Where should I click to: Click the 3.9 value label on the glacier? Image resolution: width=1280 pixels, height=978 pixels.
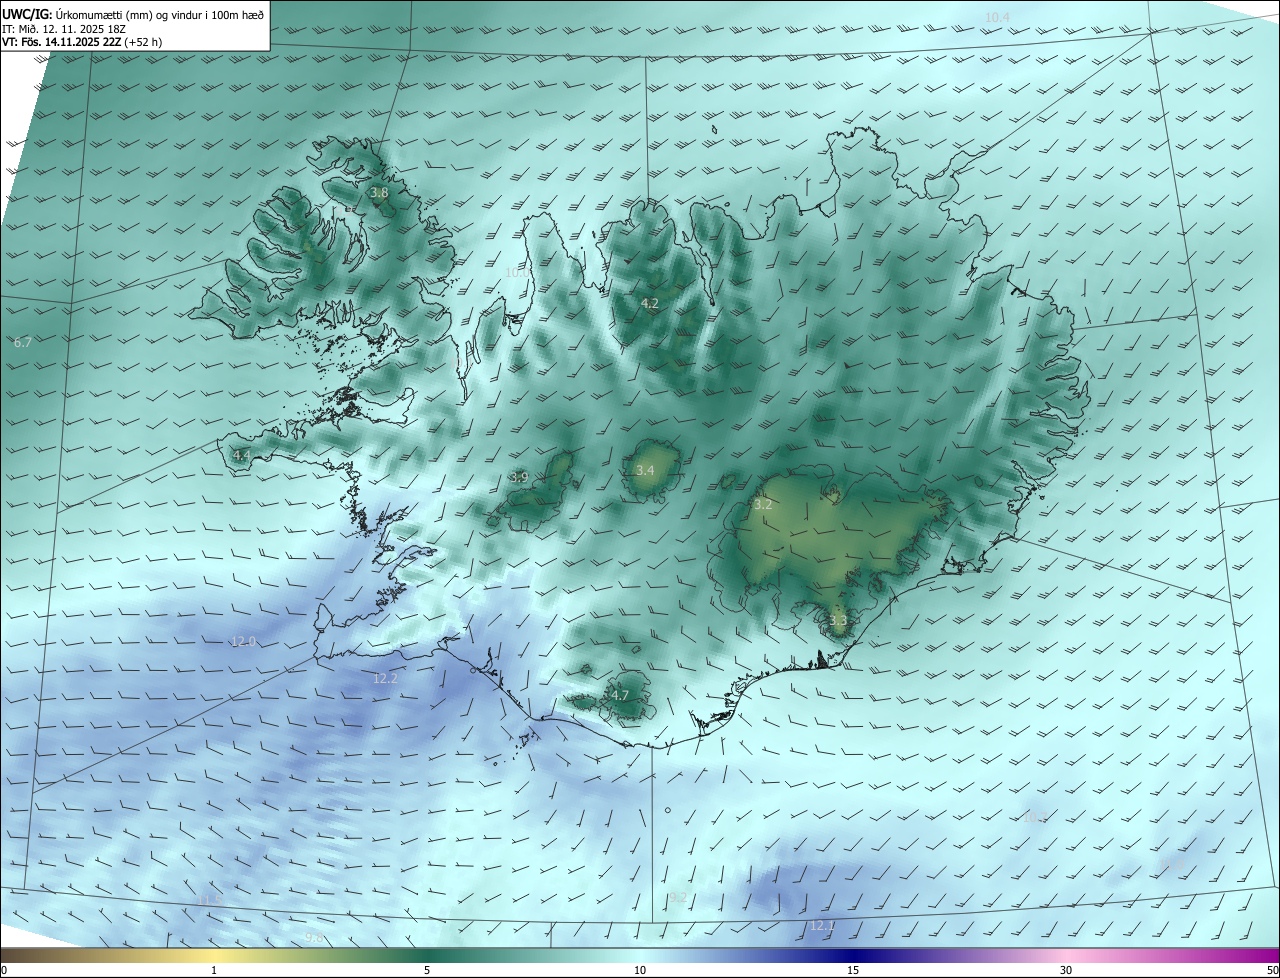pyautogui.click(x=519, y=477)
